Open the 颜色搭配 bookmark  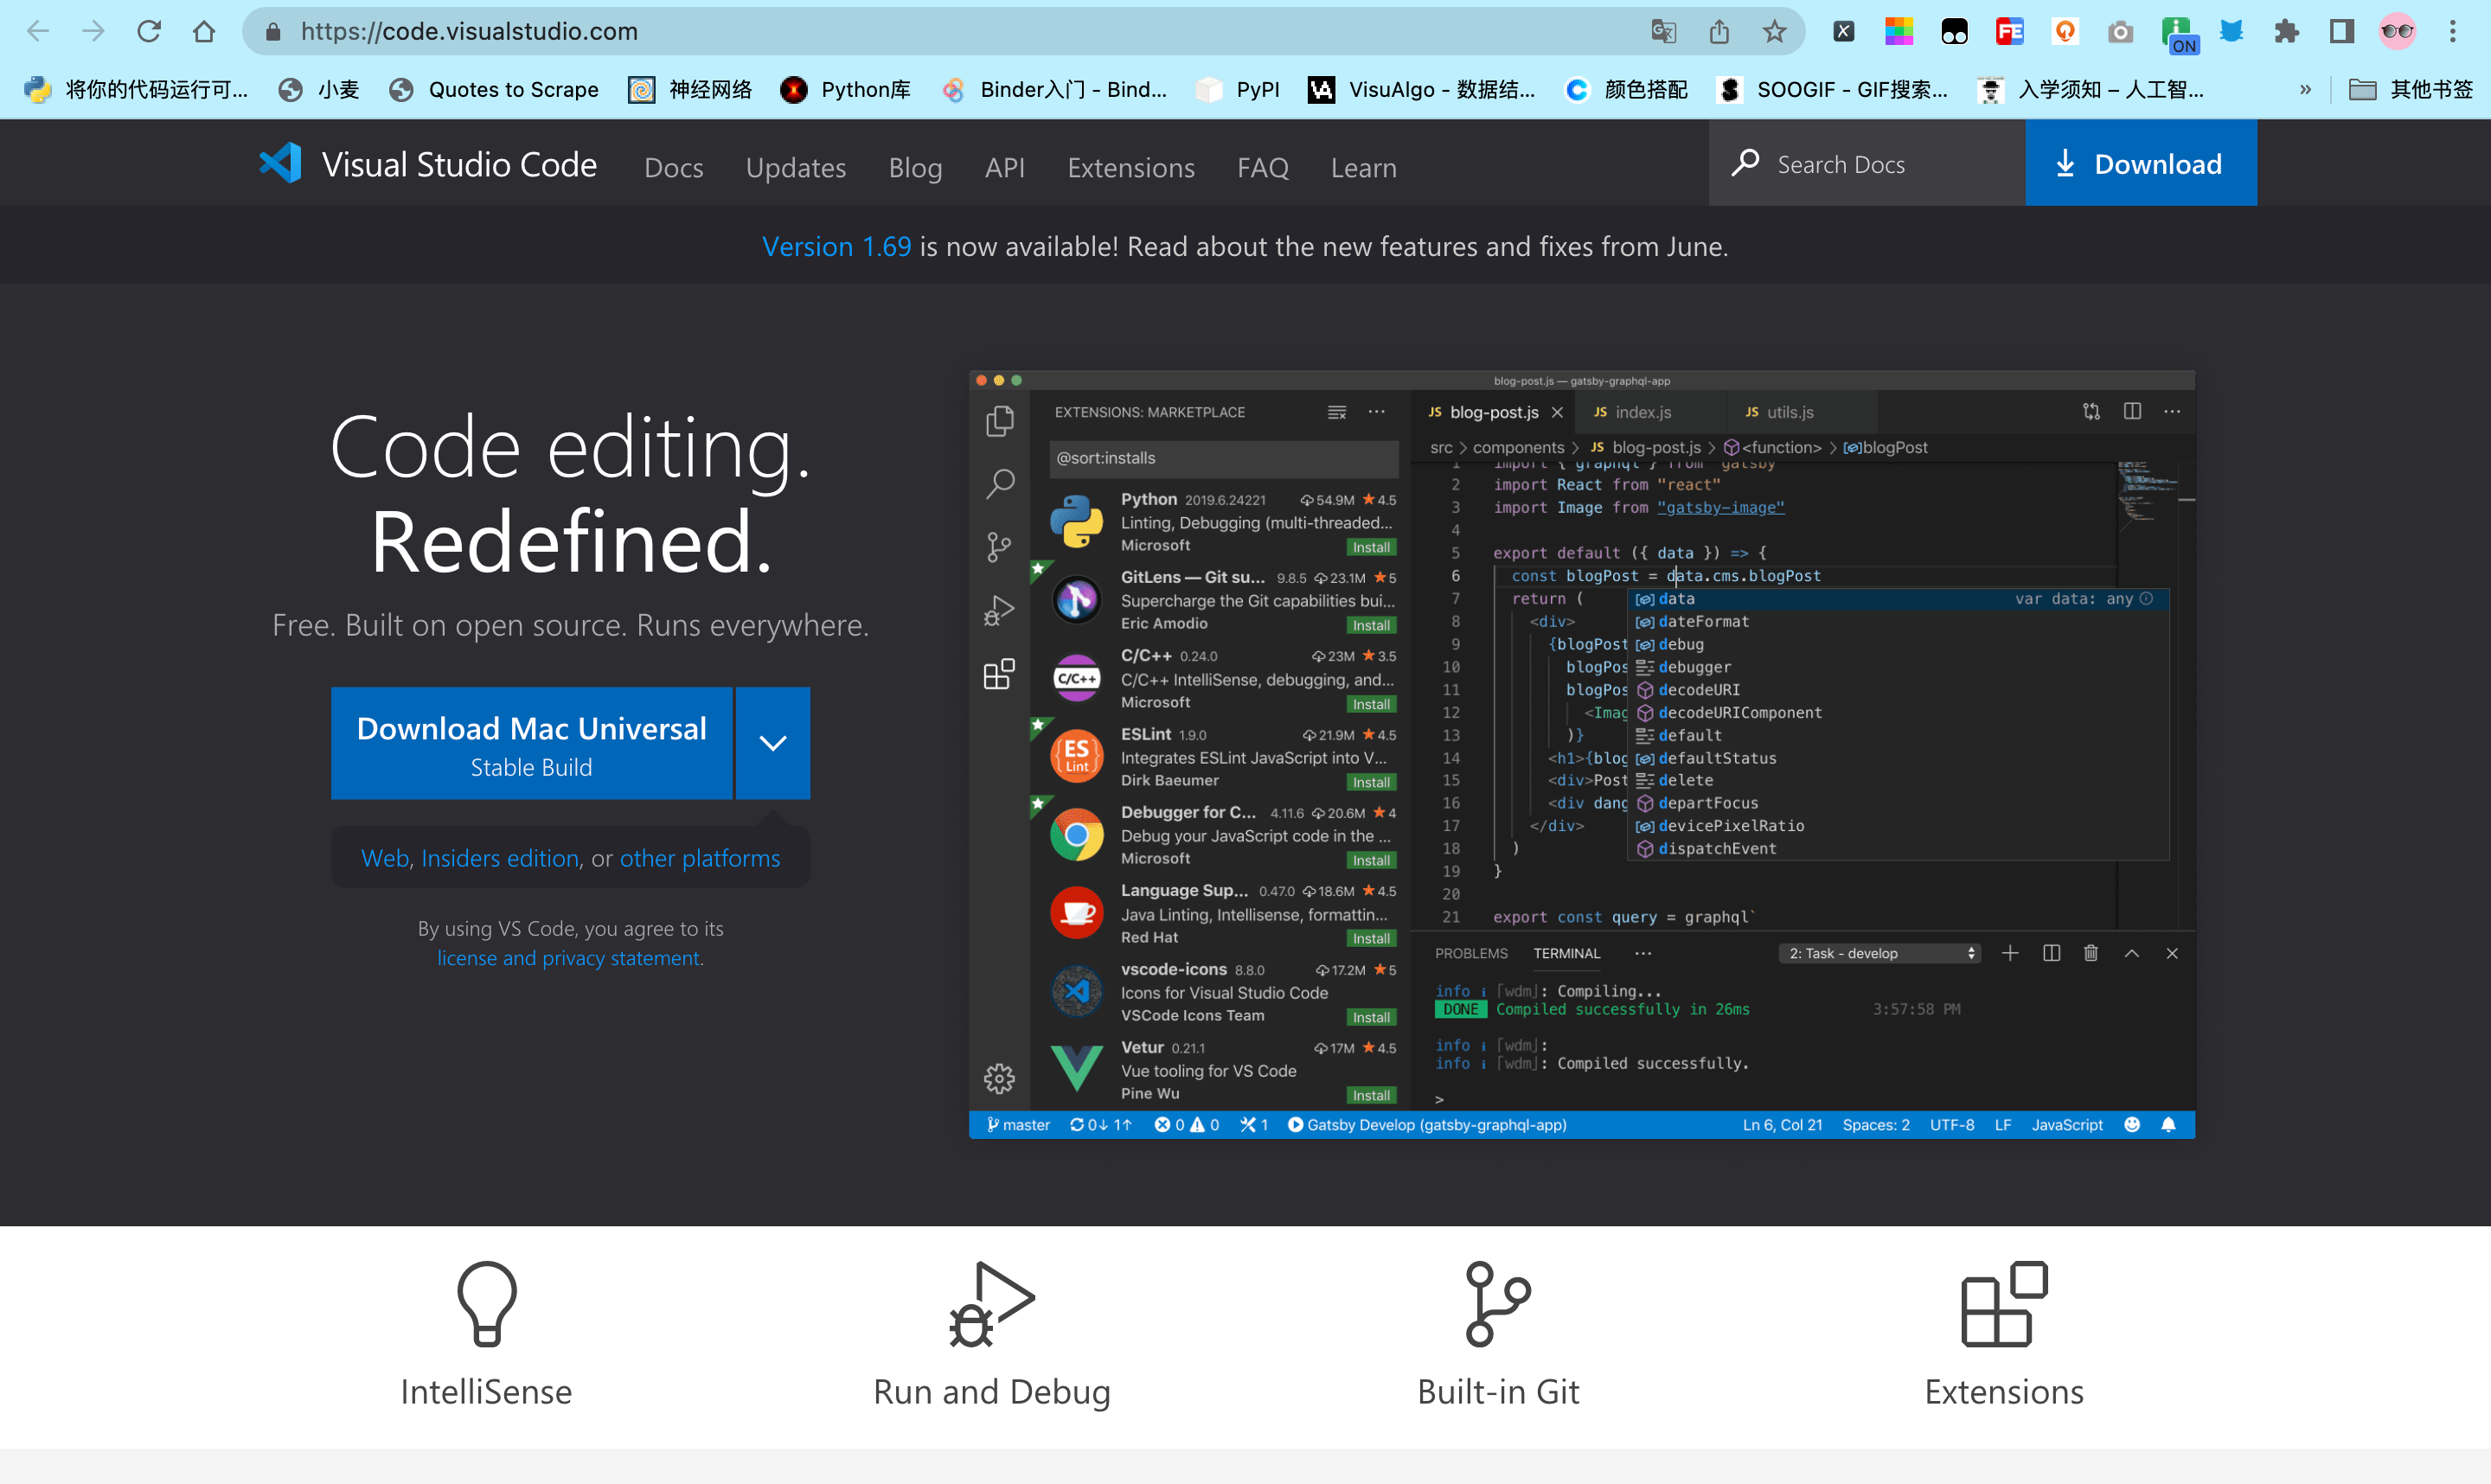(x=1626, y=90)
